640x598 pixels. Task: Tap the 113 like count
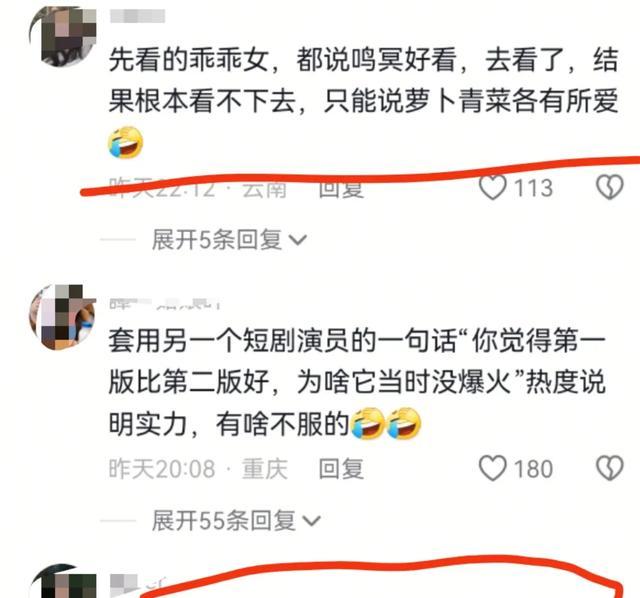(533, 188)
